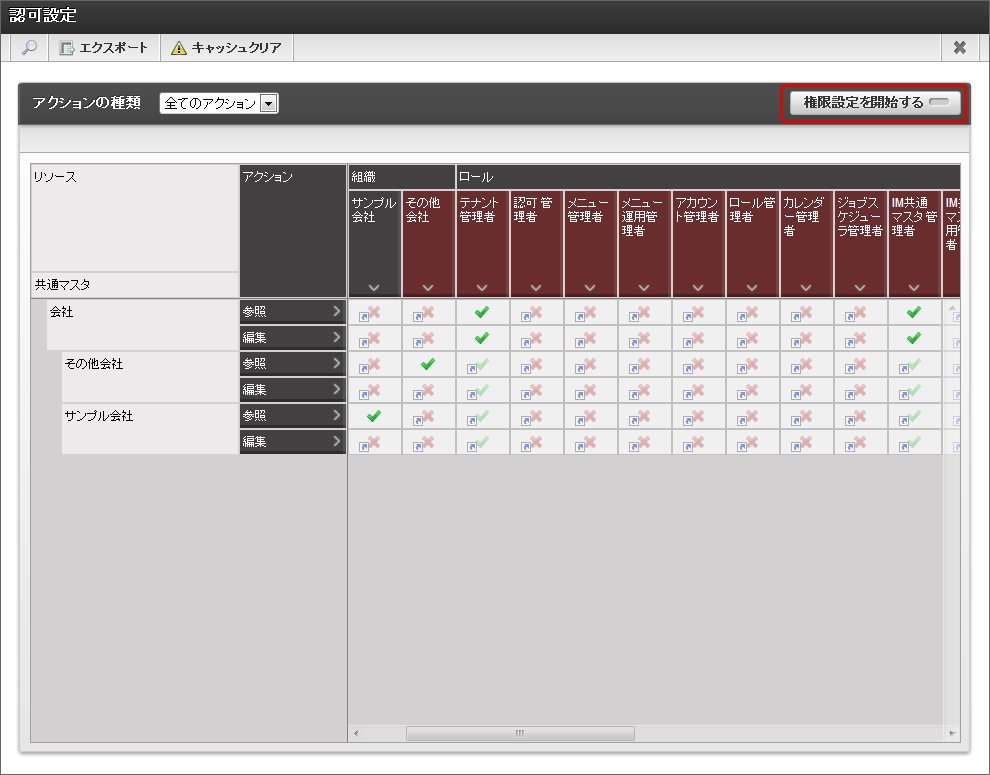990x775 pixels.
Task: Click the キャッシュクリア warning icon
Action: pos(179,48)
